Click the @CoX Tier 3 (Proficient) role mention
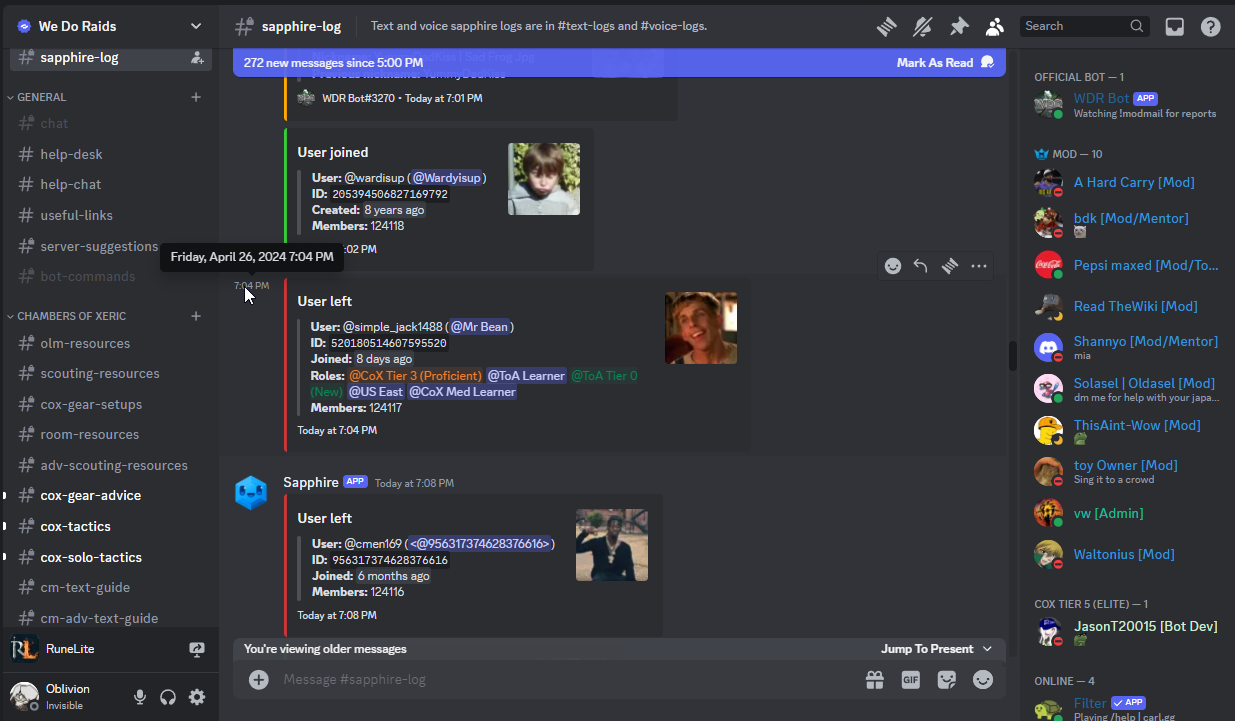 (x=414, y=376)
